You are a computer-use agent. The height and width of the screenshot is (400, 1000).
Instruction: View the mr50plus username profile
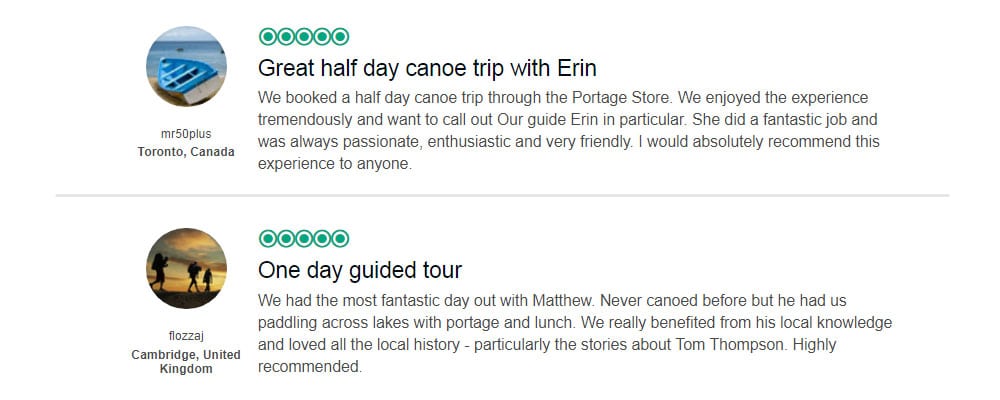pyautogui.click(x=186, y=134)
